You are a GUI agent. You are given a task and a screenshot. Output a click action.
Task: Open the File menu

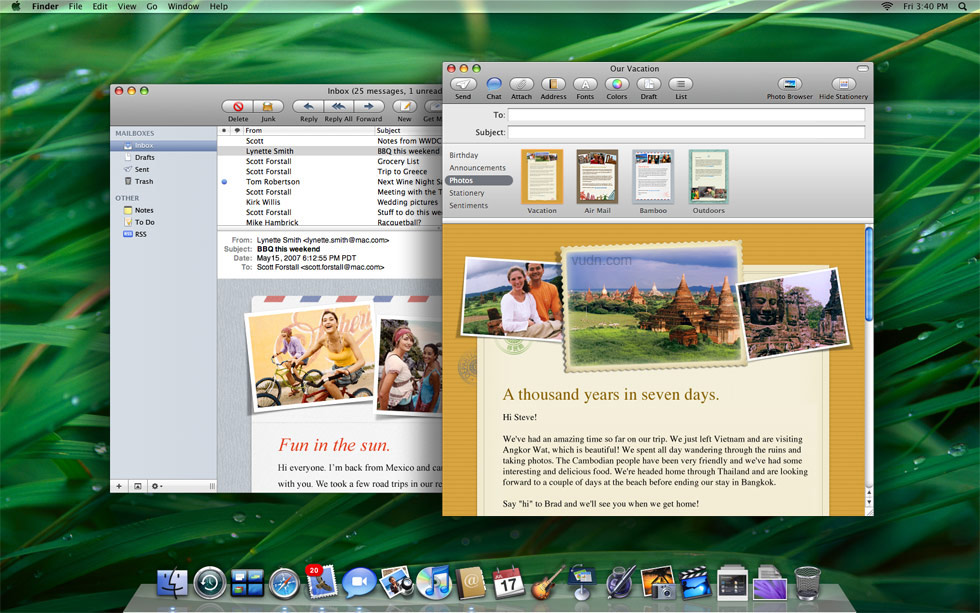[x=75, y=6]
